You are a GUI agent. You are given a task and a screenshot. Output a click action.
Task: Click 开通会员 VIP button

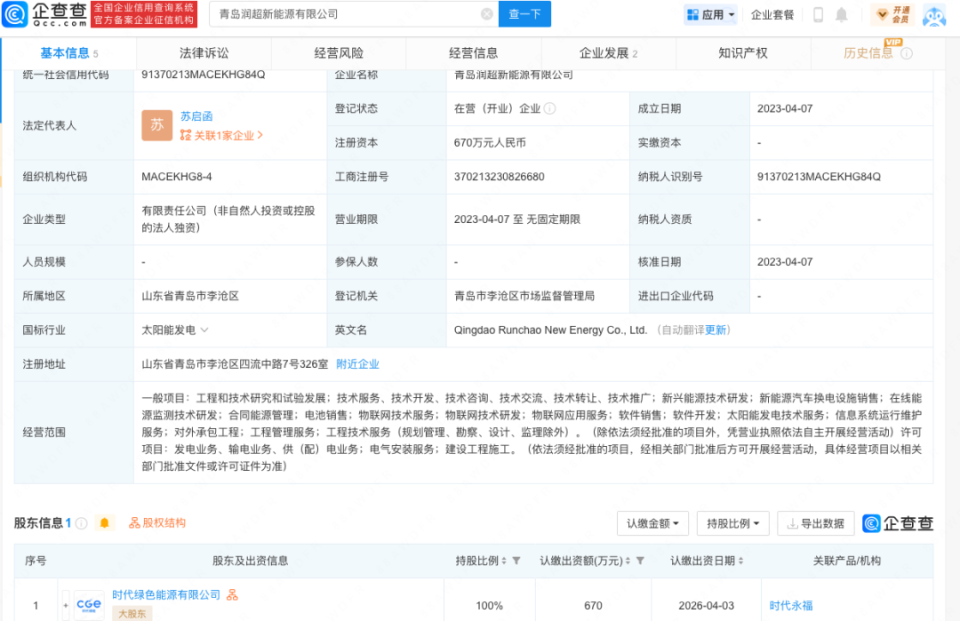893,15
